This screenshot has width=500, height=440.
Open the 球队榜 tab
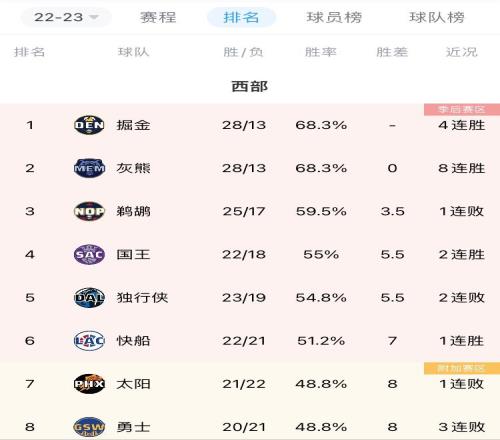pyautogui.click(x=437, y=17)
